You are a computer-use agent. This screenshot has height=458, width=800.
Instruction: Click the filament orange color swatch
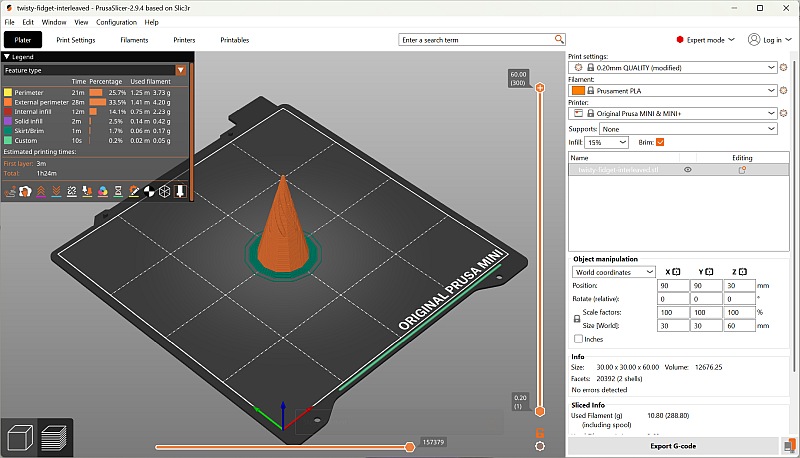pos(578,90)
